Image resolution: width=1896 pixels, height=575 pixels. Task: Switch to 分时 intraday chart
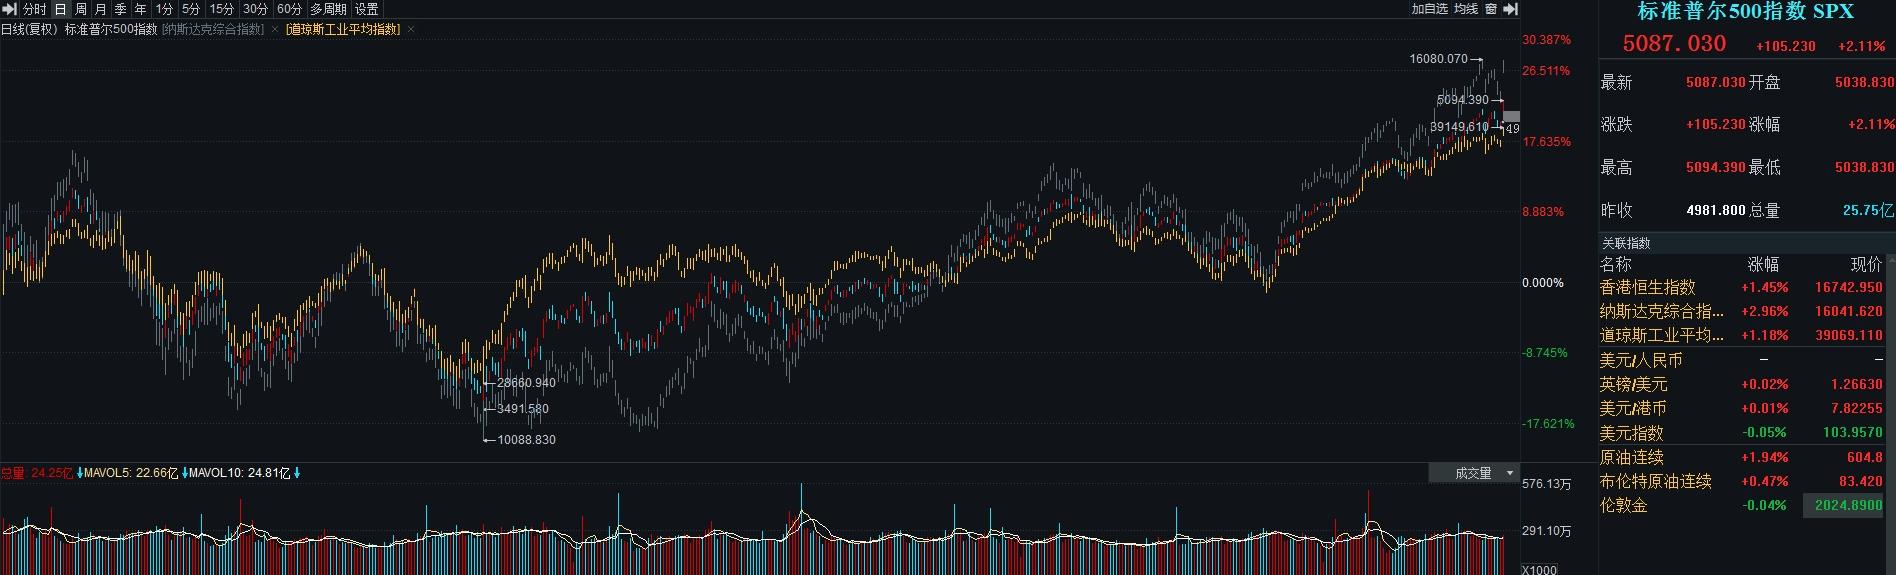tap(34, 9)
